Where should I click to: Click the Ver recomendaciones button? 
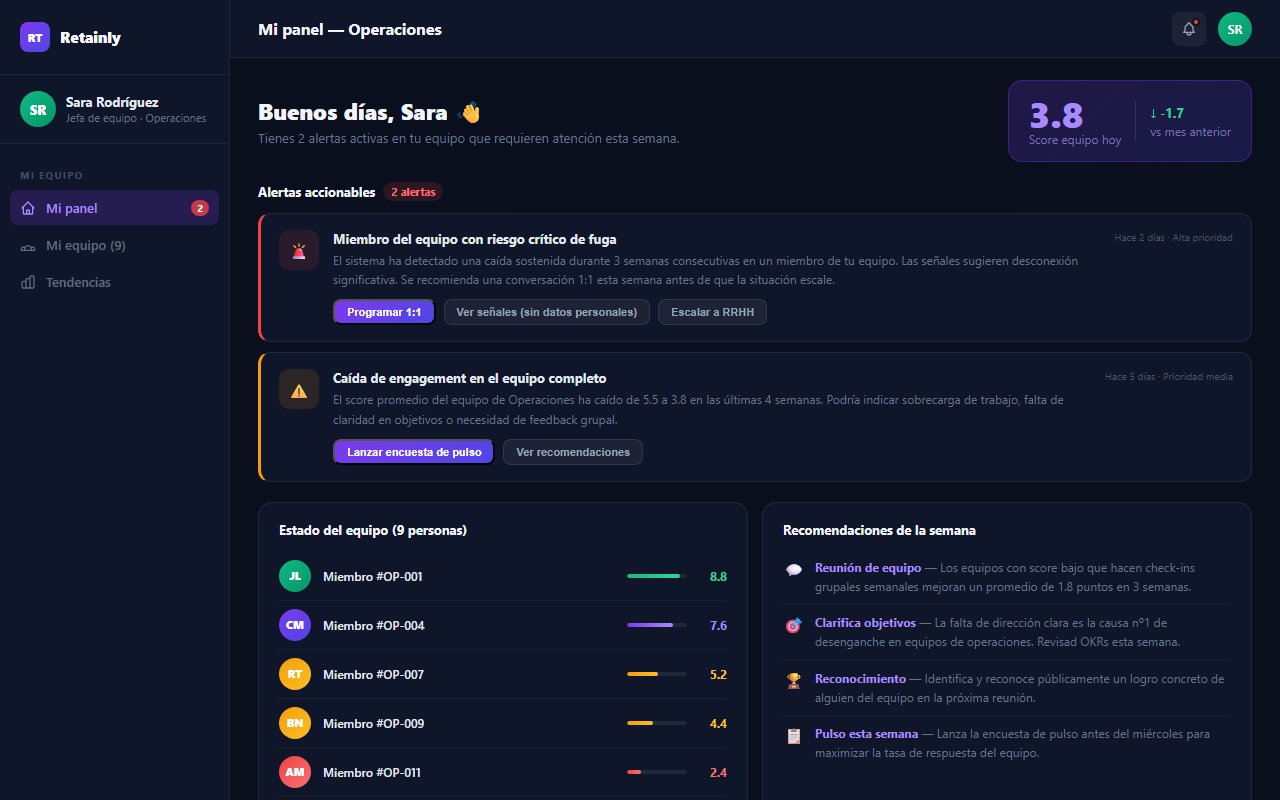click(x=573, y=452)
